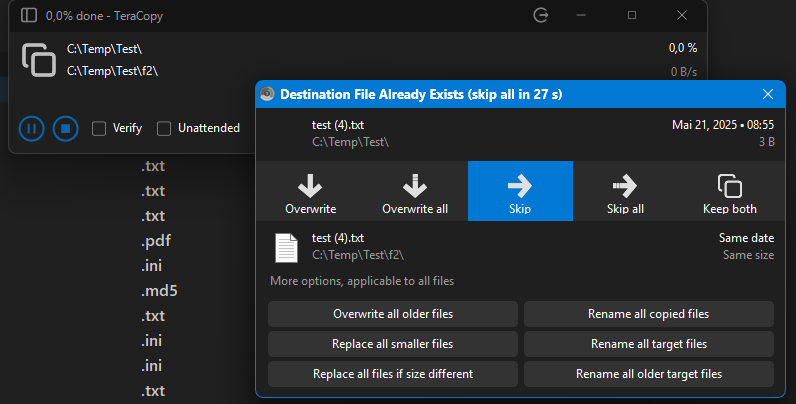Choose Skip all for conflicts
Image resolution: width=796 pixels, height=404 pixels.
tap(625, 192)
